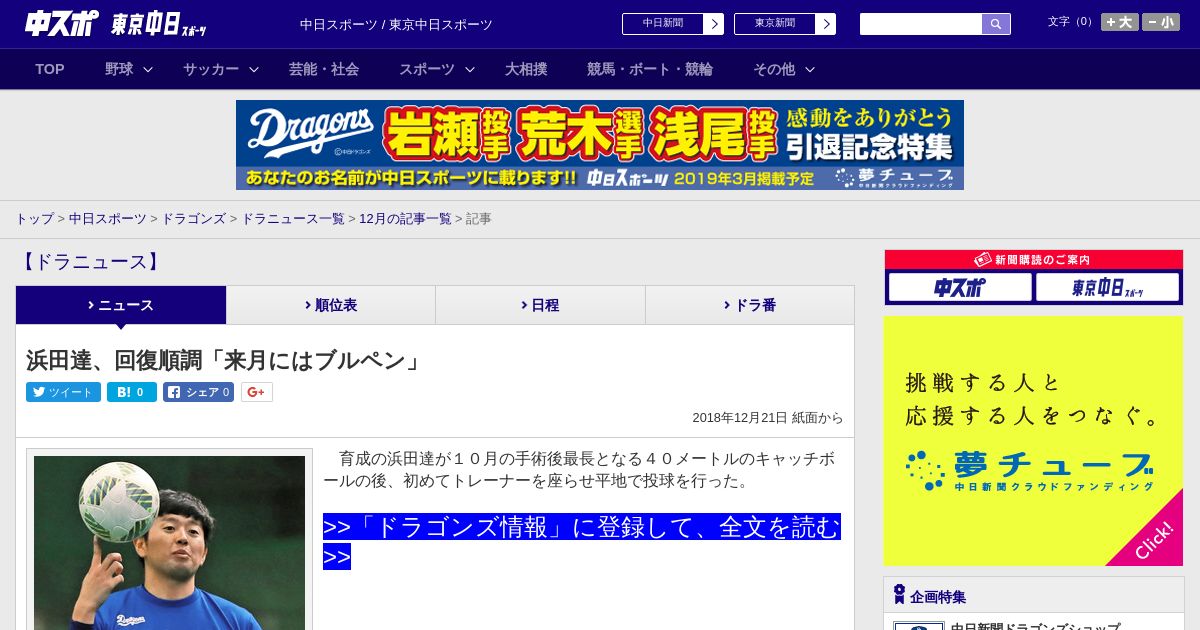Bookmark the article with the Hatena B! button

[x=132, y=392]
